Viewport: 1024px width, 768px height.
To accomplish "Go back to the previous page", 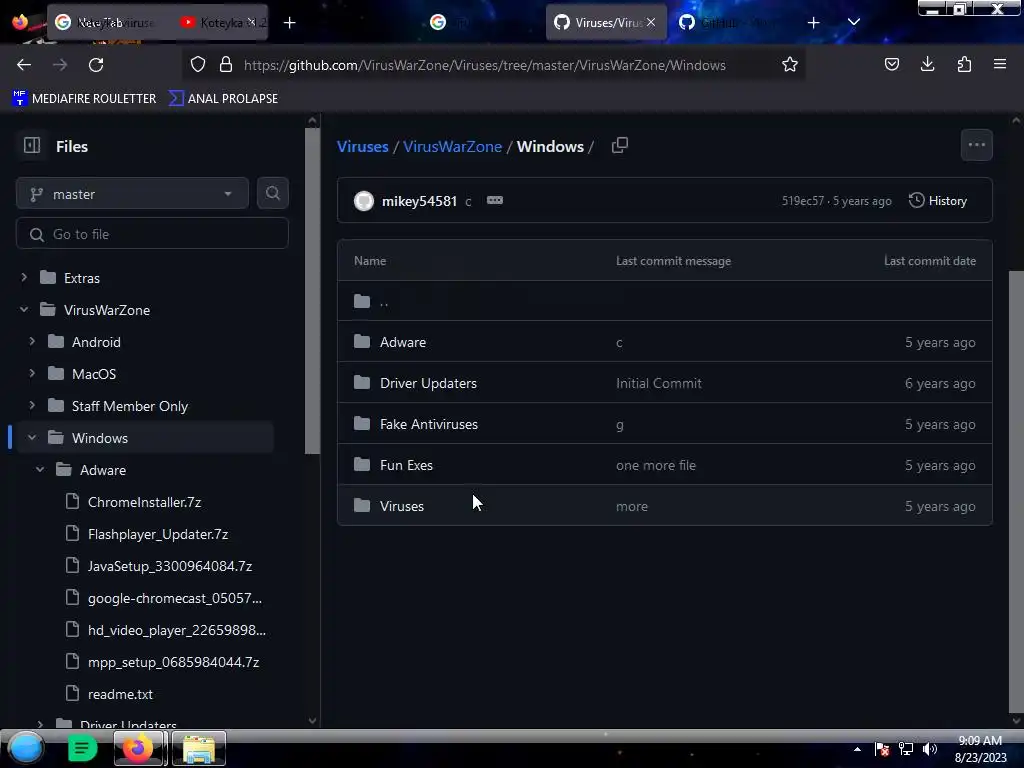I will (24, 65).
